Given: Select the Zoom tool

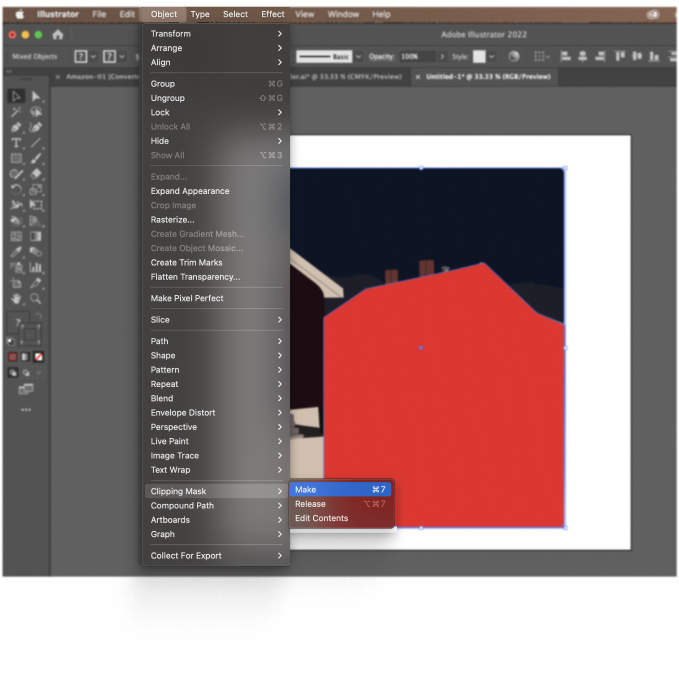Looking at the screenshot, I should click(x=36, y=299).
